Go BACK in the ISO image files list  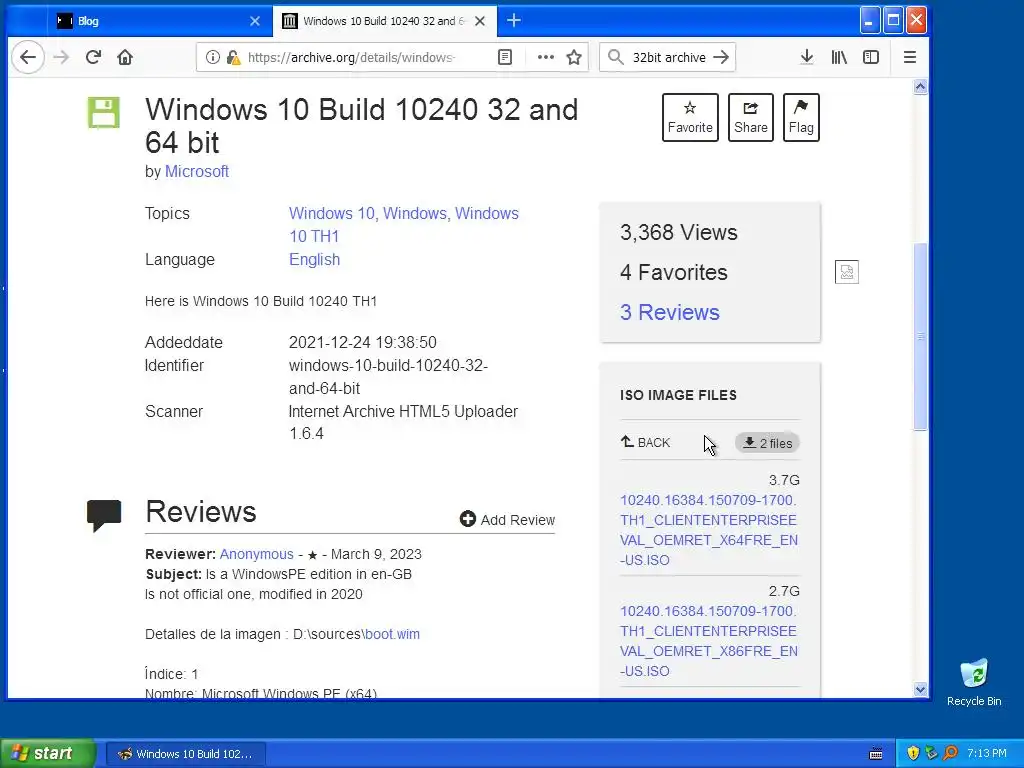click(x=645, y=443)
